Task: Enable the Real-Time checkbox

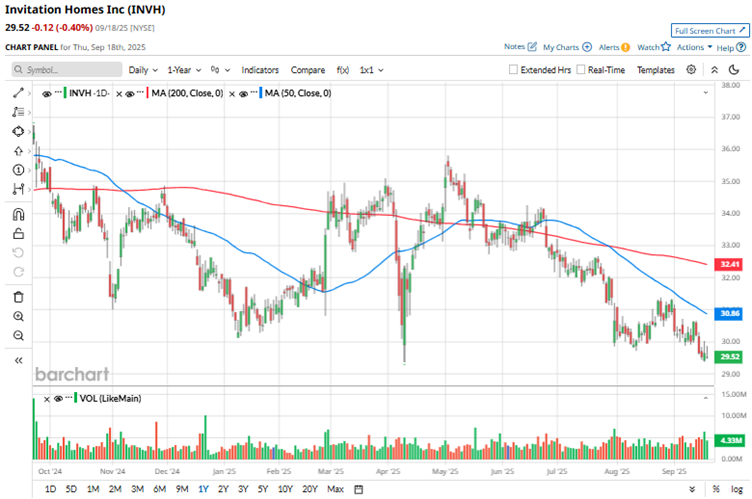Action: coord(581,70)
